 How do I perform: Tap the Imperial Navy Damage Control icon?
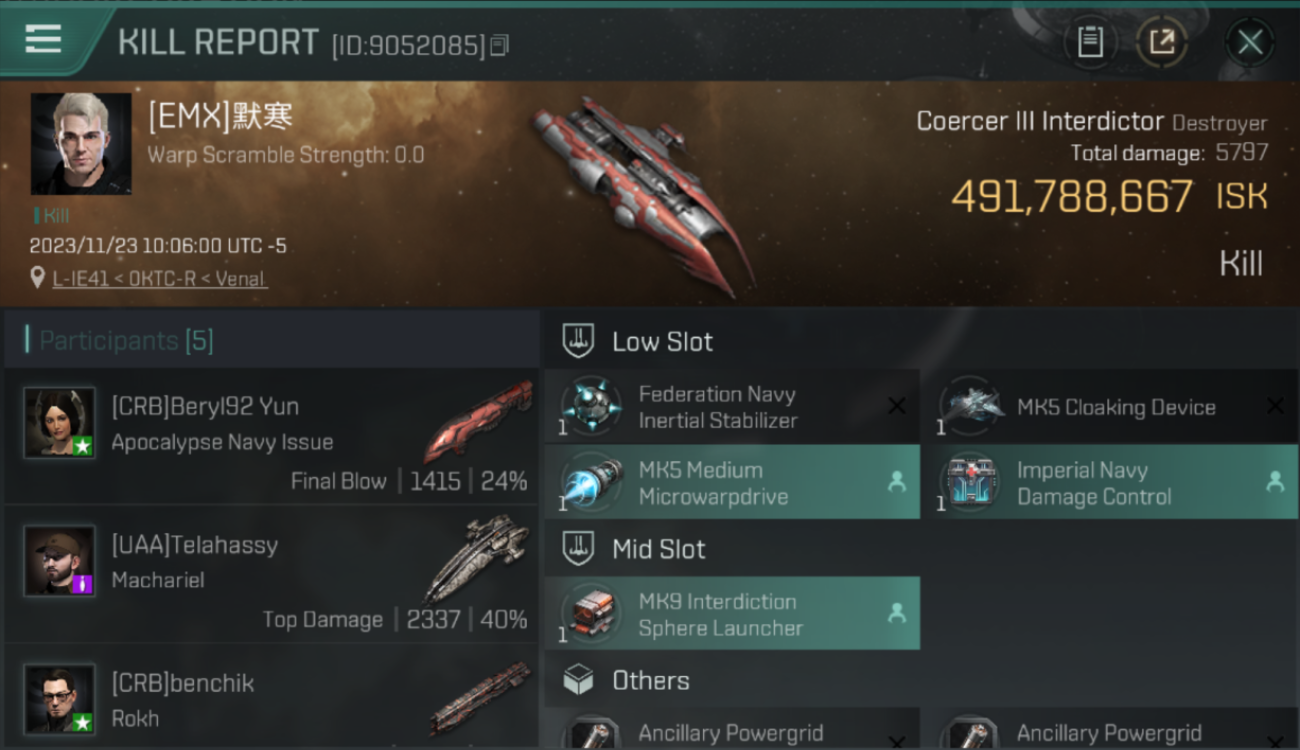tap(969, 482)
